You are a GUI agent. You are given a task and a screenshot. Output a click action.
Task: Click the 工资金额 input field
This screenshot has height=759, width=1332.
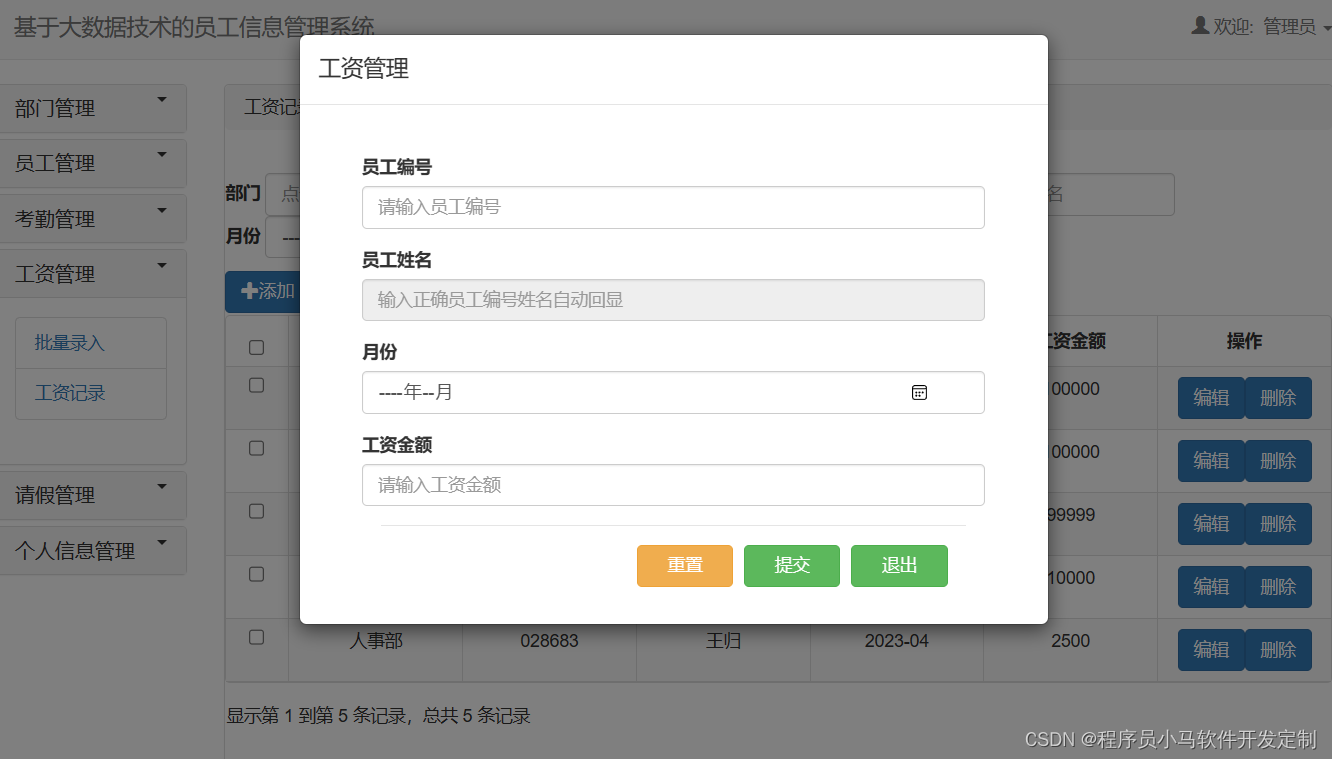672,484
